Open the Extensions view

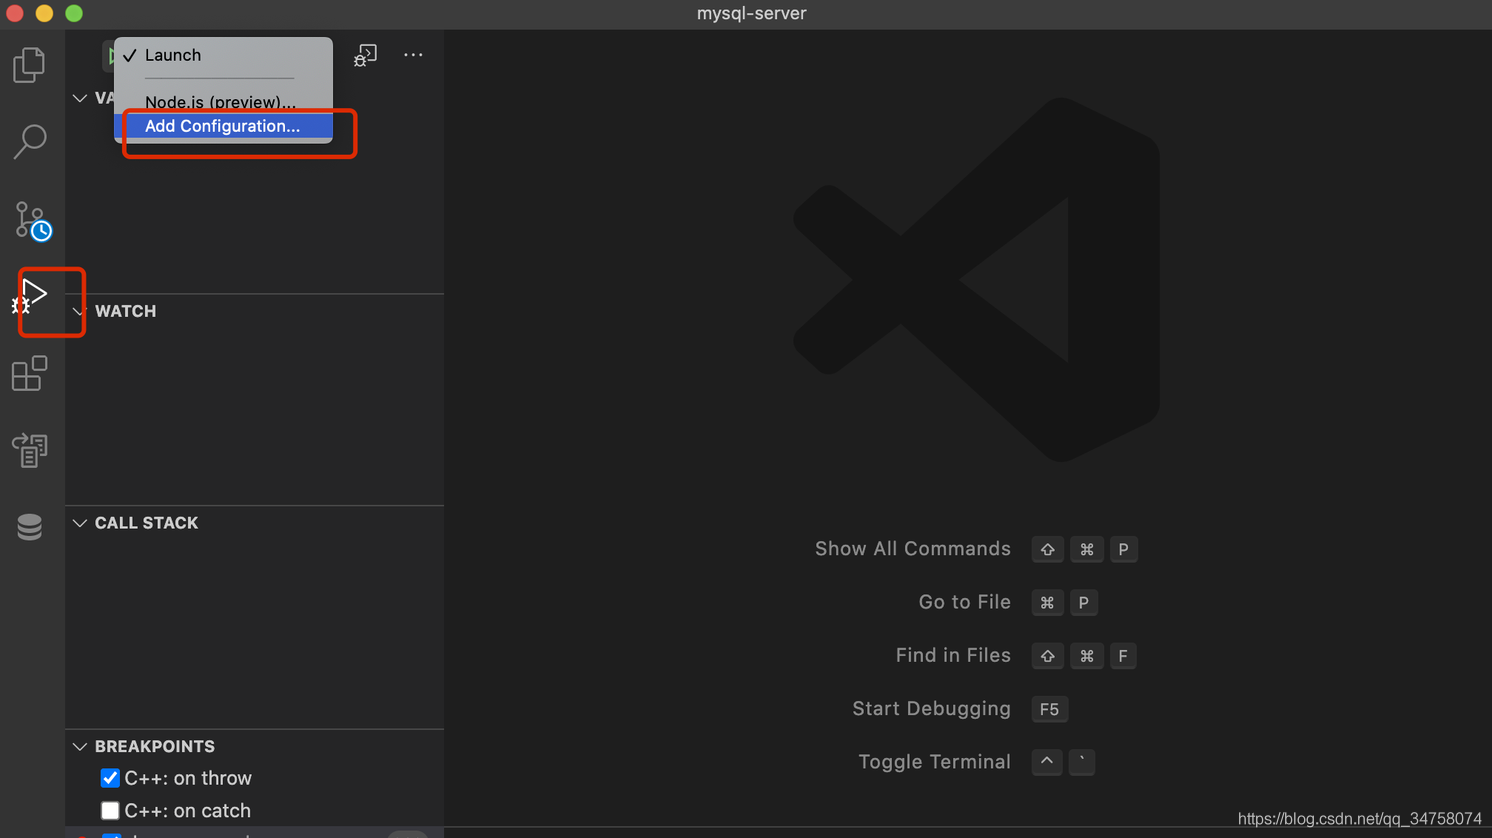click(29, 374)
